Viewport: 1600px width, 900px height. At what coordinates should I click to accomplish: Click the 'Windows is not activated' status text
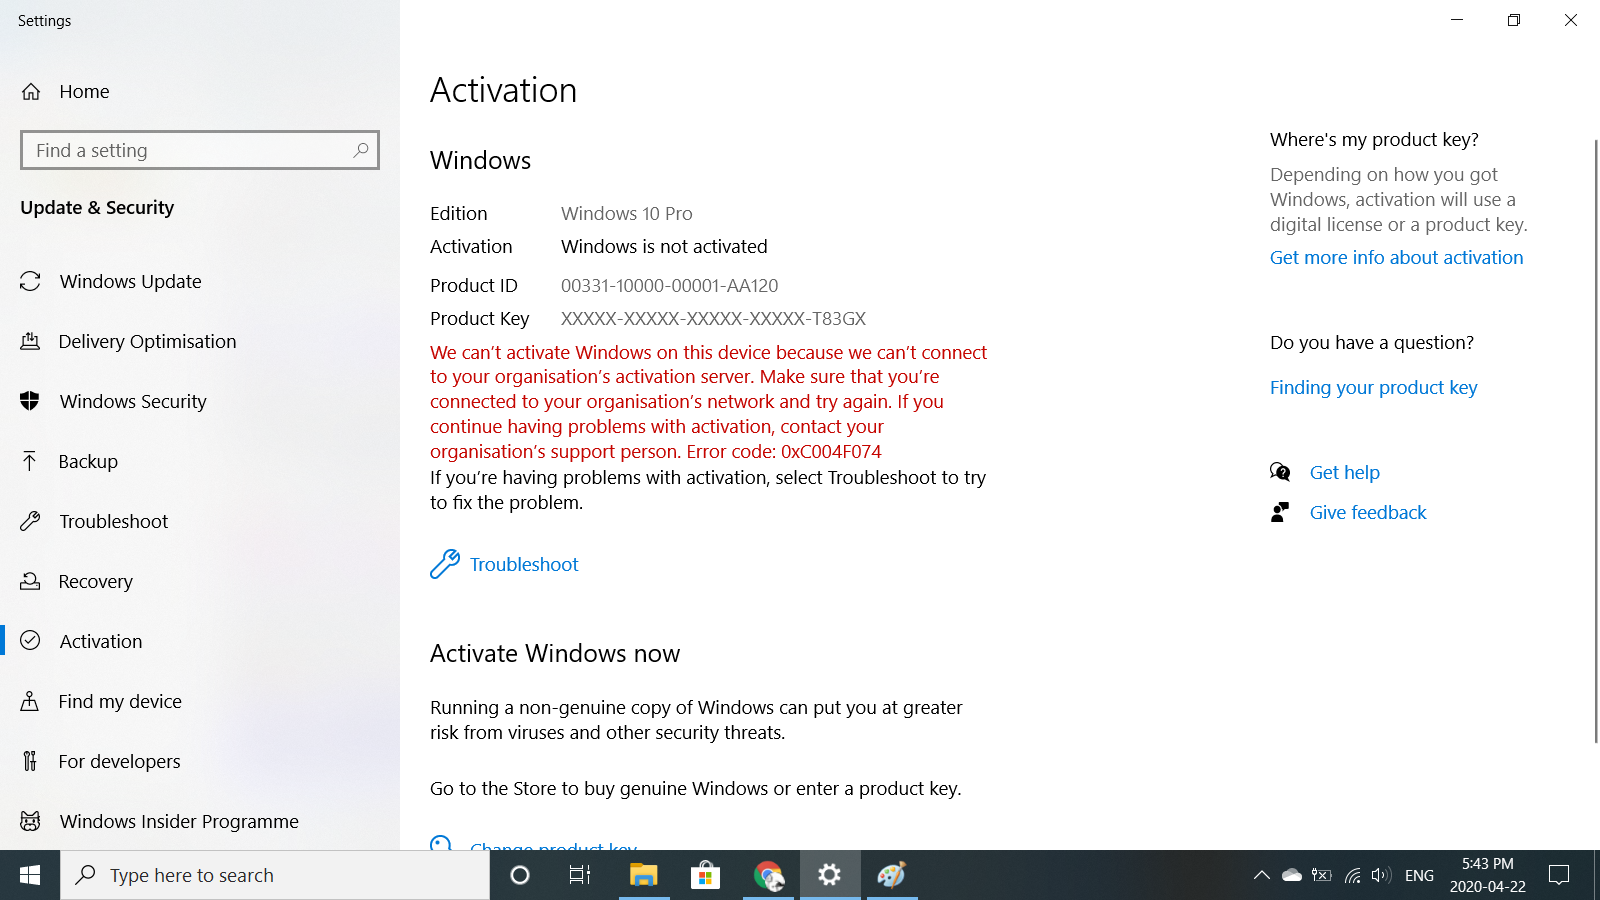[664, 246]
